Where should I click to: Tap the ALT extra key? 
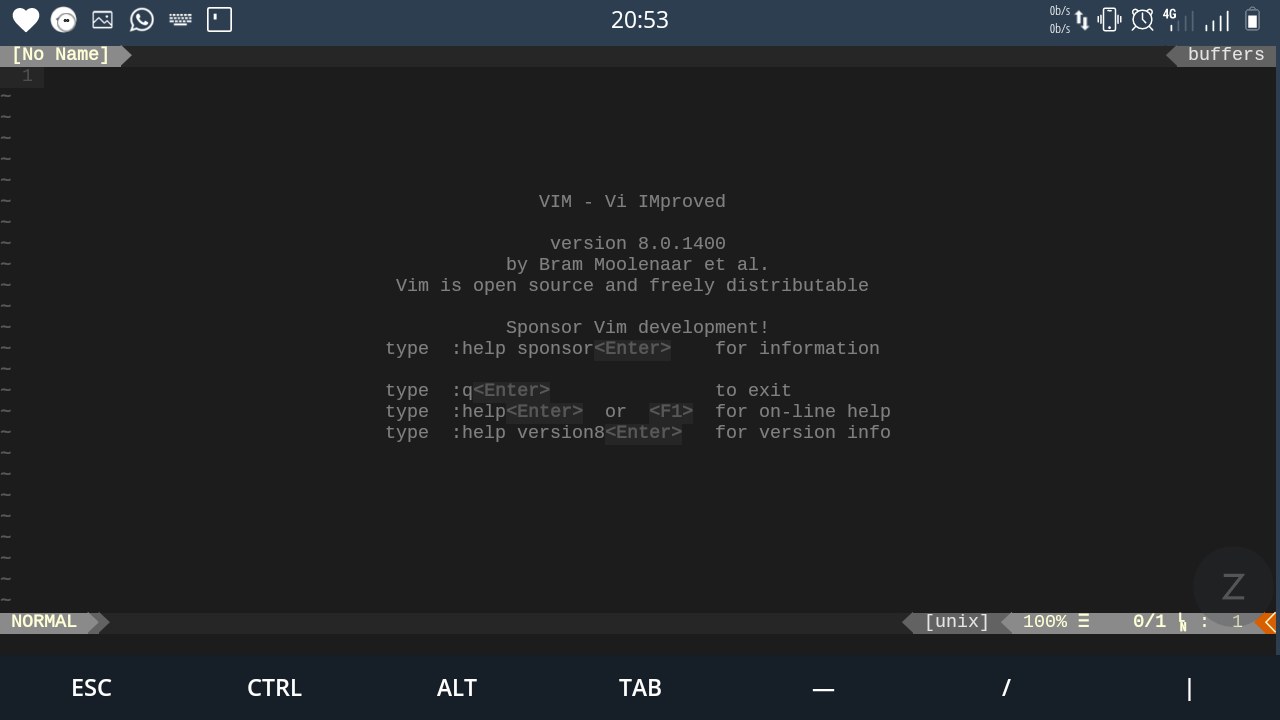pyautogui.click(x=457, y=688)
